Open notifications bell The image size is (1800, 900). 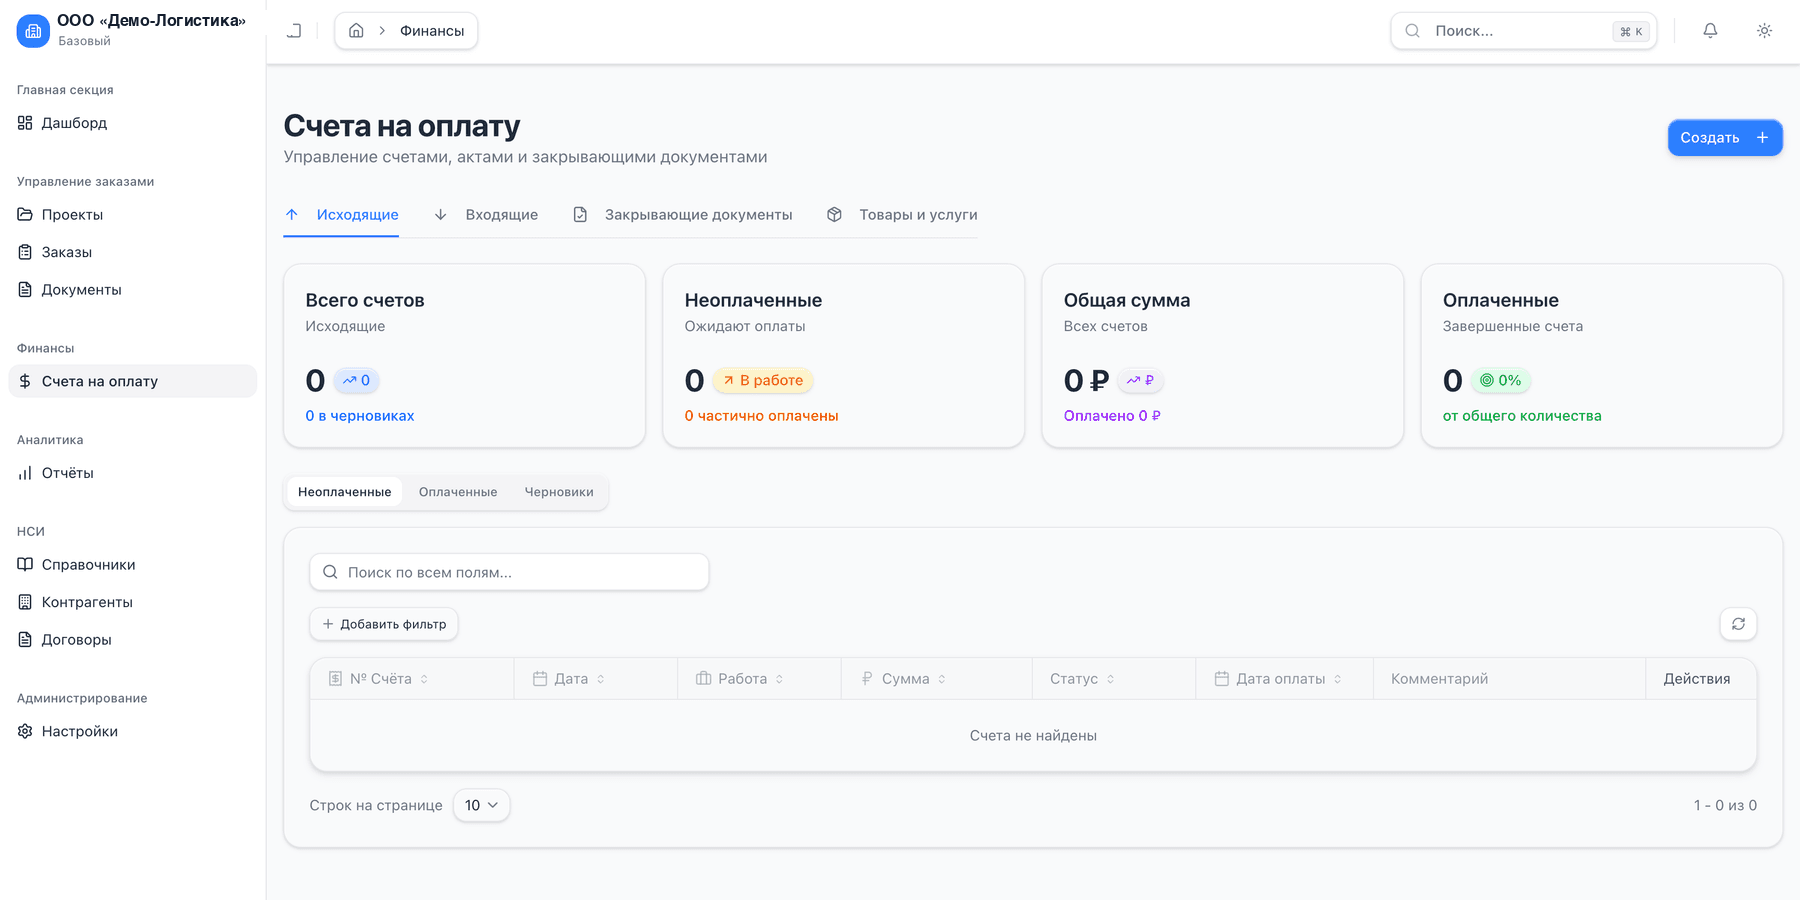[1710, 31]
